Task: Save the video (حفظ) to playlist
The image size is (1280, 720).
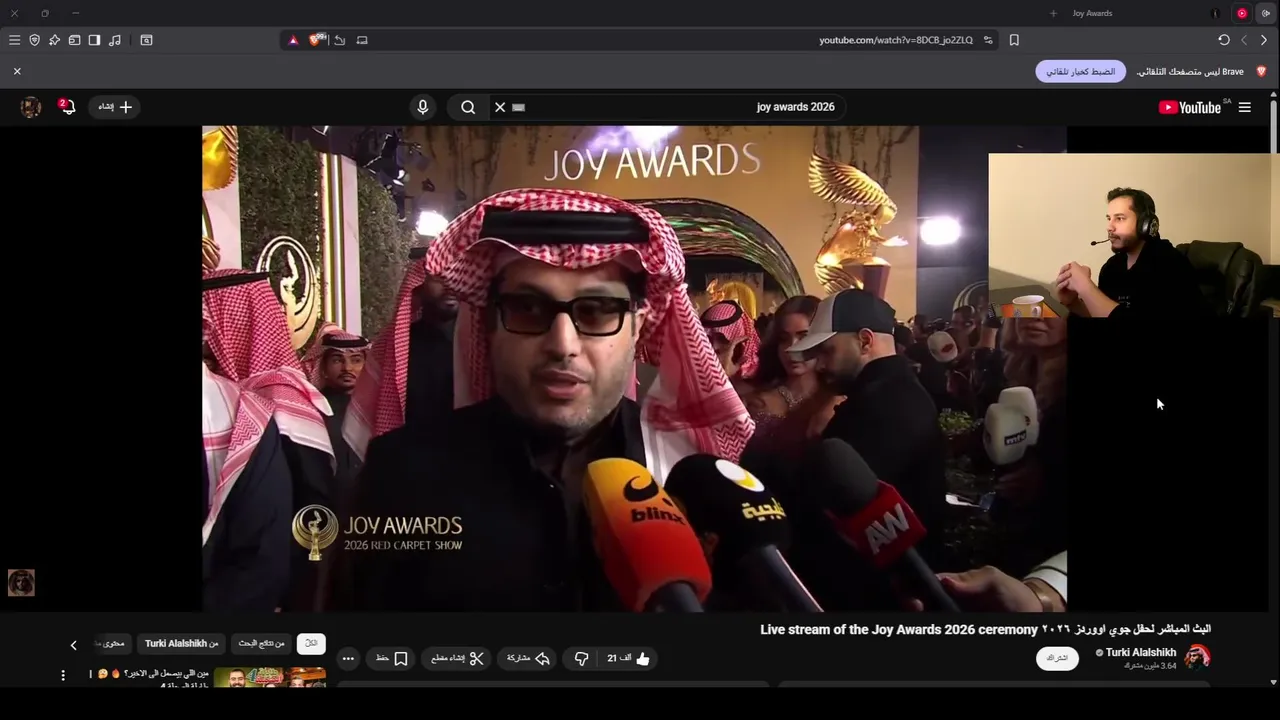Action: click(x=392, y=658)
